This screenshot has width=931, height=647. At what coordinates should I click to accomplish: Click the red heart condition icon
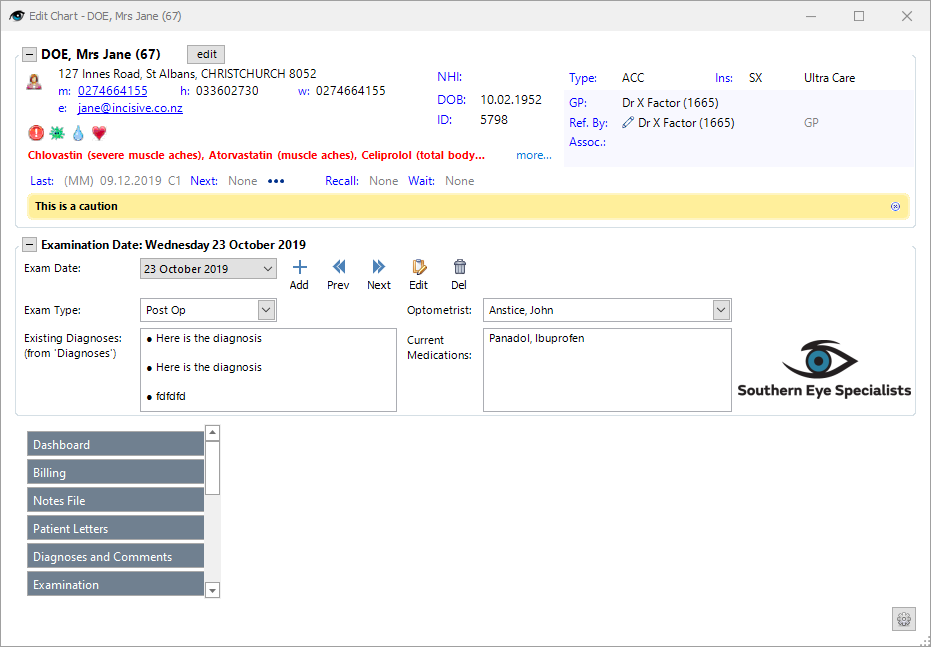coord(99,133)
